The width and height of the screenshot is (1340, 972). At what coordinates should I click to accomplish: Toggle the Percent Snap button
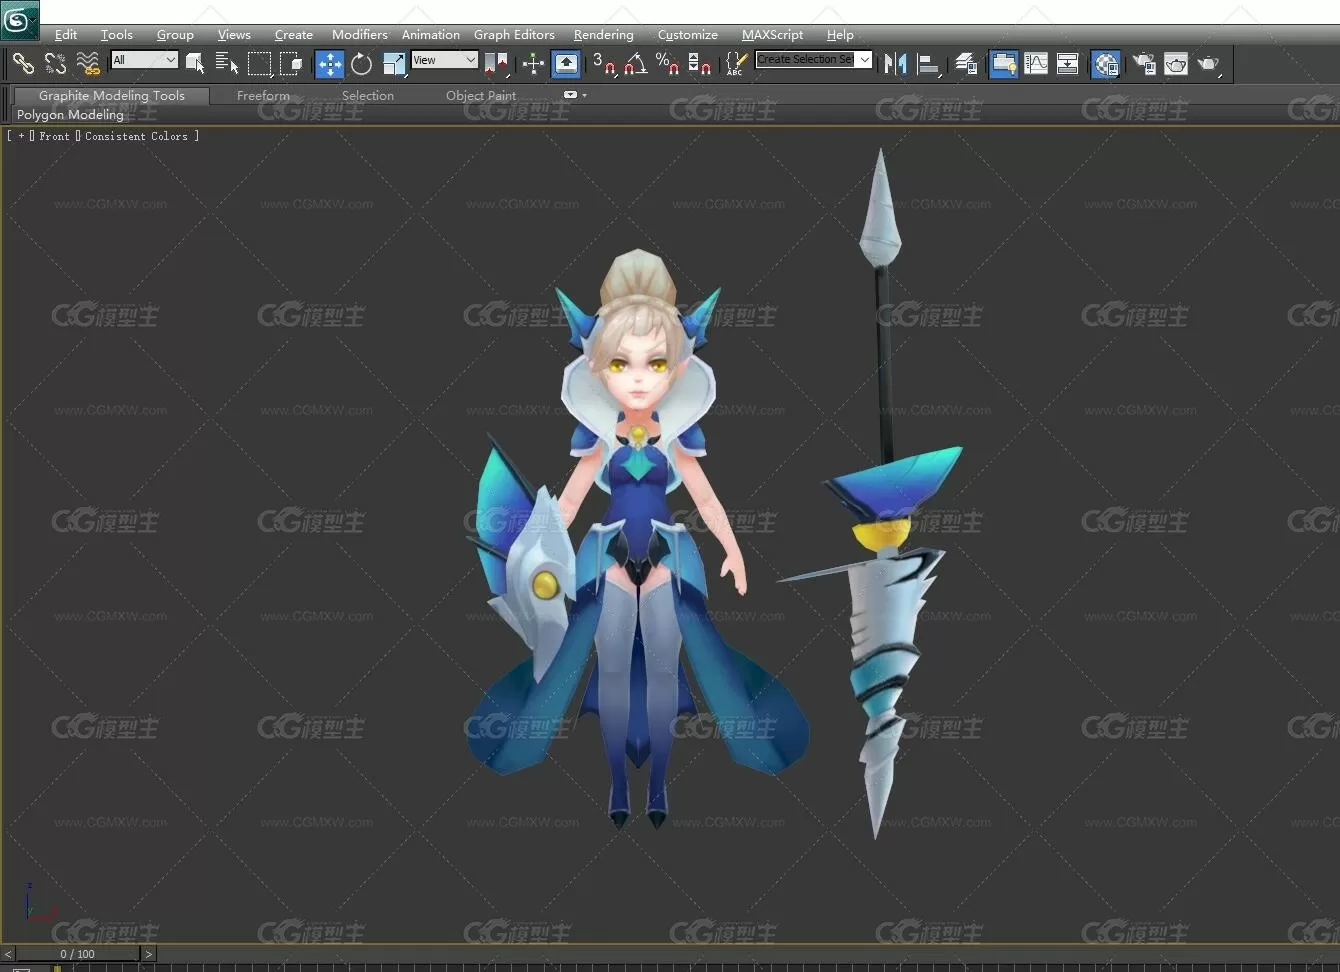[667, 64]
